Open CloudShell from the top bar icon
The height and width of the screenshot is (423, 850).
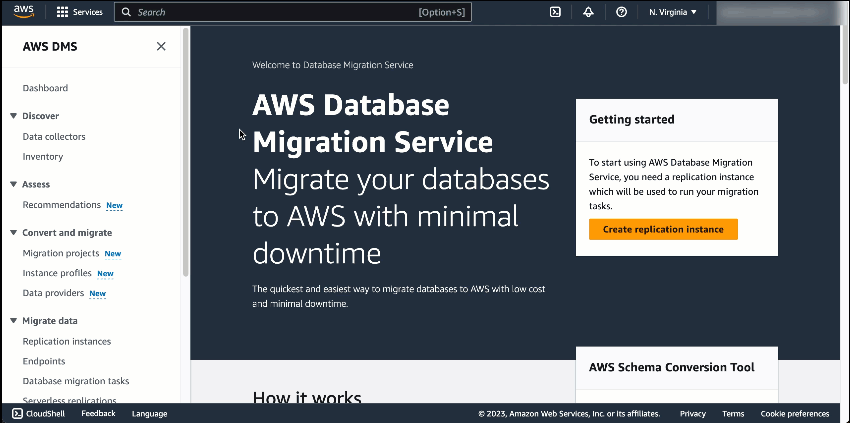tap(555, 12)
